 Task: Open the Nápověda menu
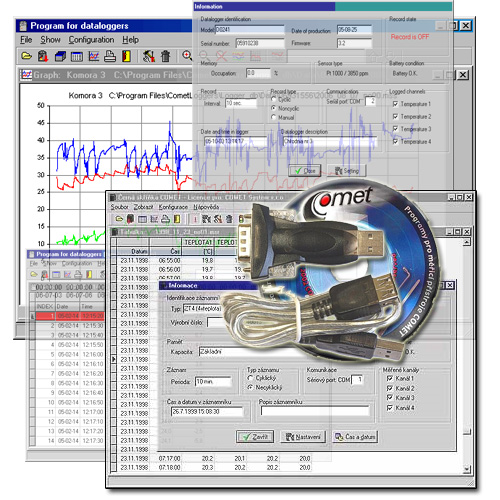click(x=206, y=207)
